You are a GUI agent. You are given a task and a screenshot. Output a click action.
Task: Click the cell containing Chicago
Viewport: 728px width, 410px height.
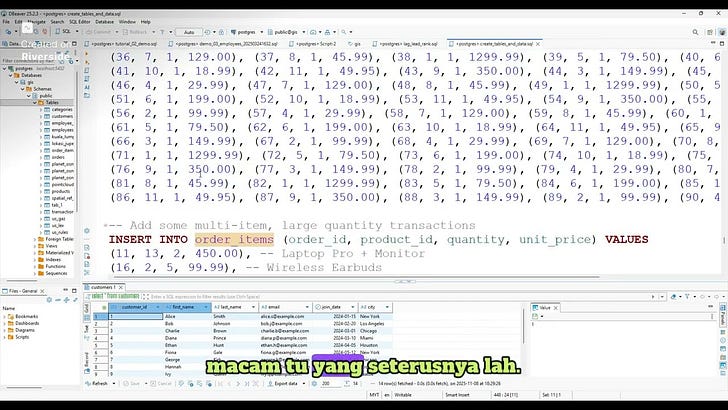375,331
